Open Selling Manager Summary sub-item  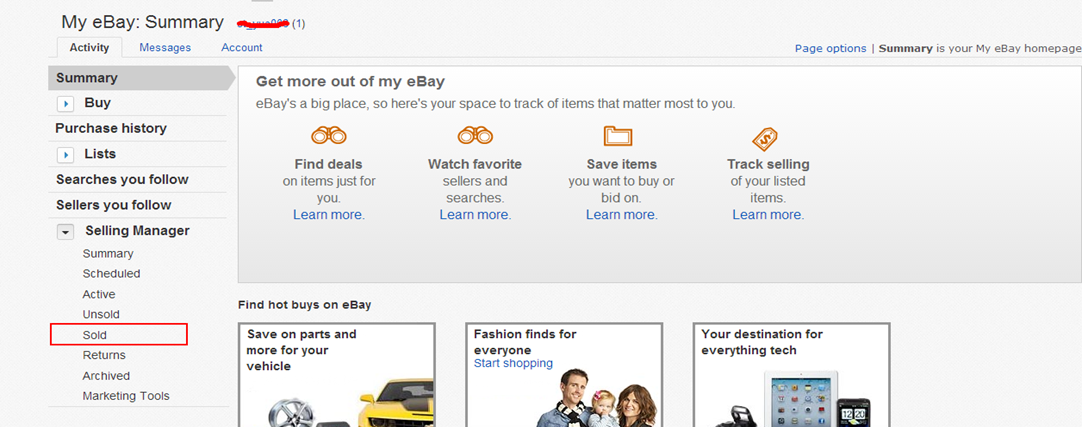tap(108, 253)
